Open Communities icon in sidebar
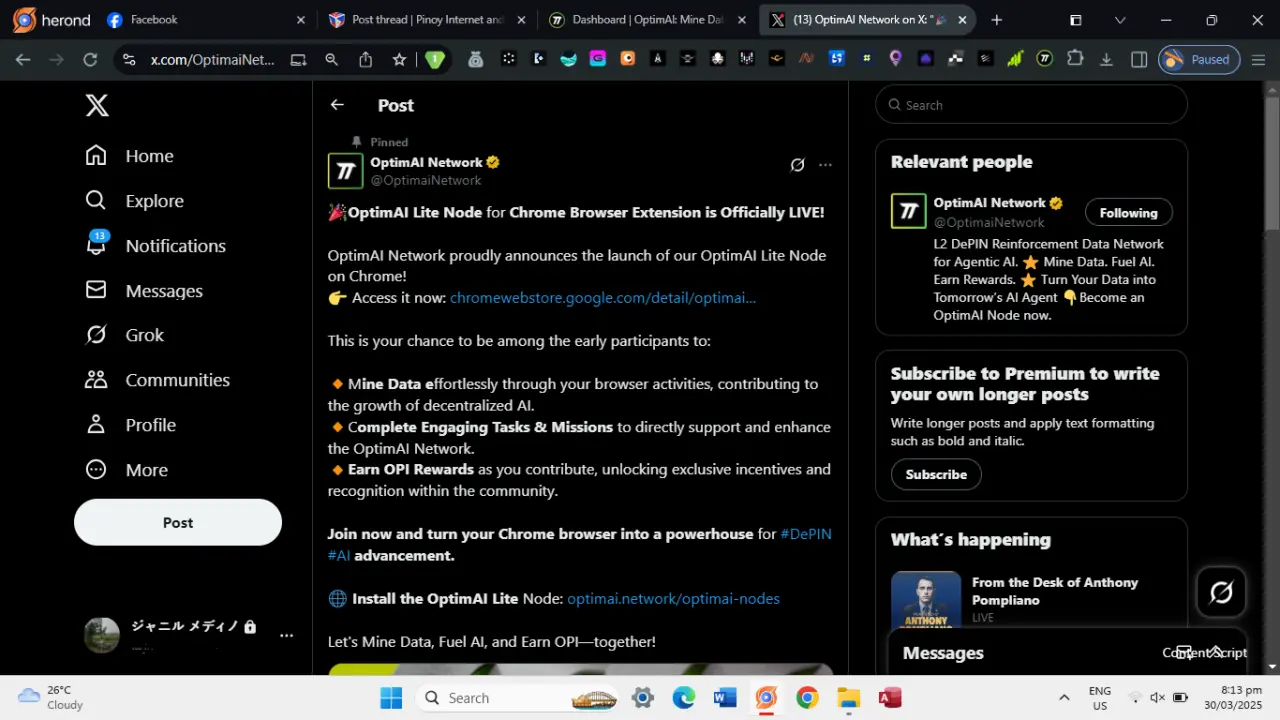Image resolution: width=1280 pixels, height=720 pixels. (x=96, y=380)
